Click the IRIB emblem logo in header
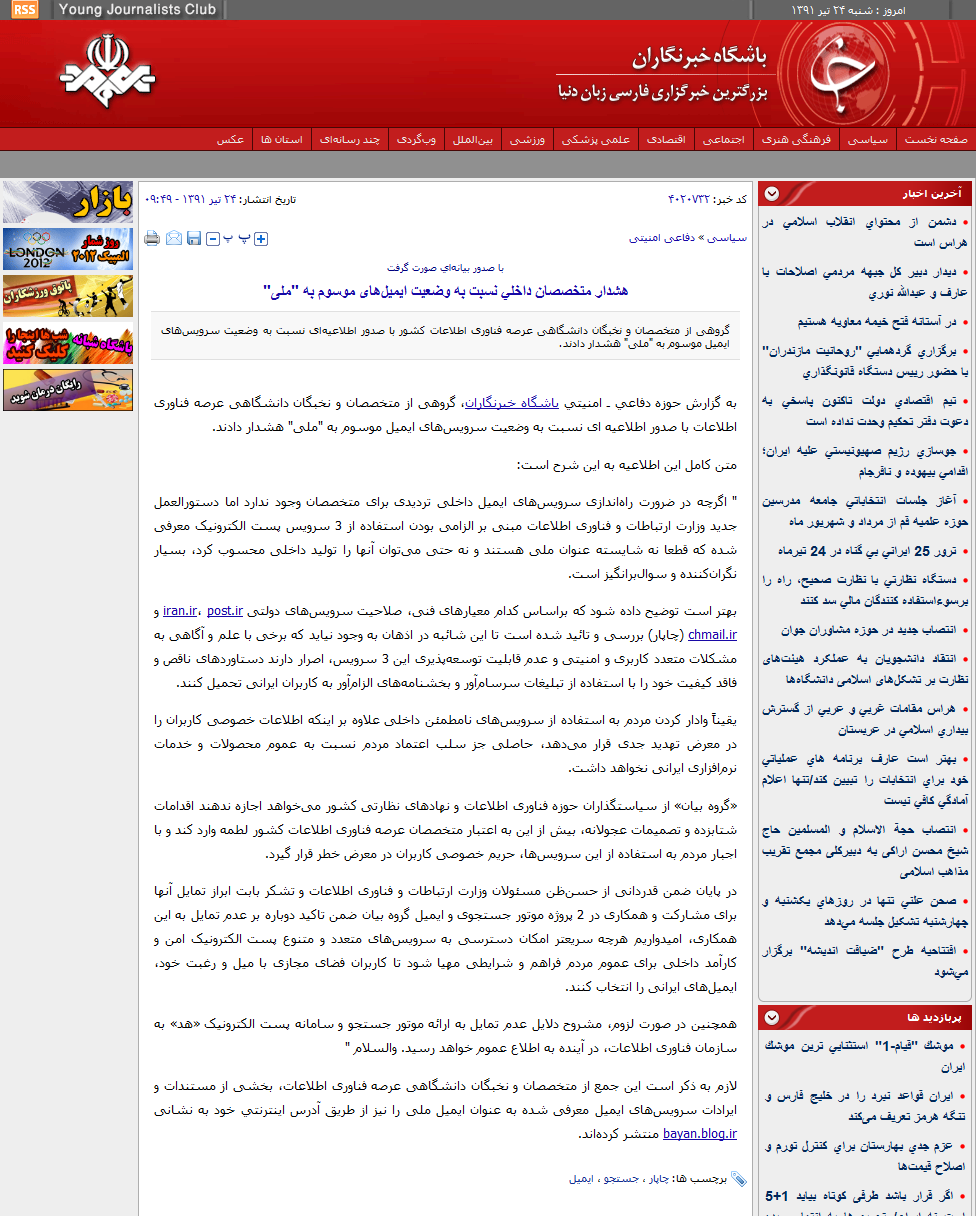The image size is (976, 1216). [106, 74]
